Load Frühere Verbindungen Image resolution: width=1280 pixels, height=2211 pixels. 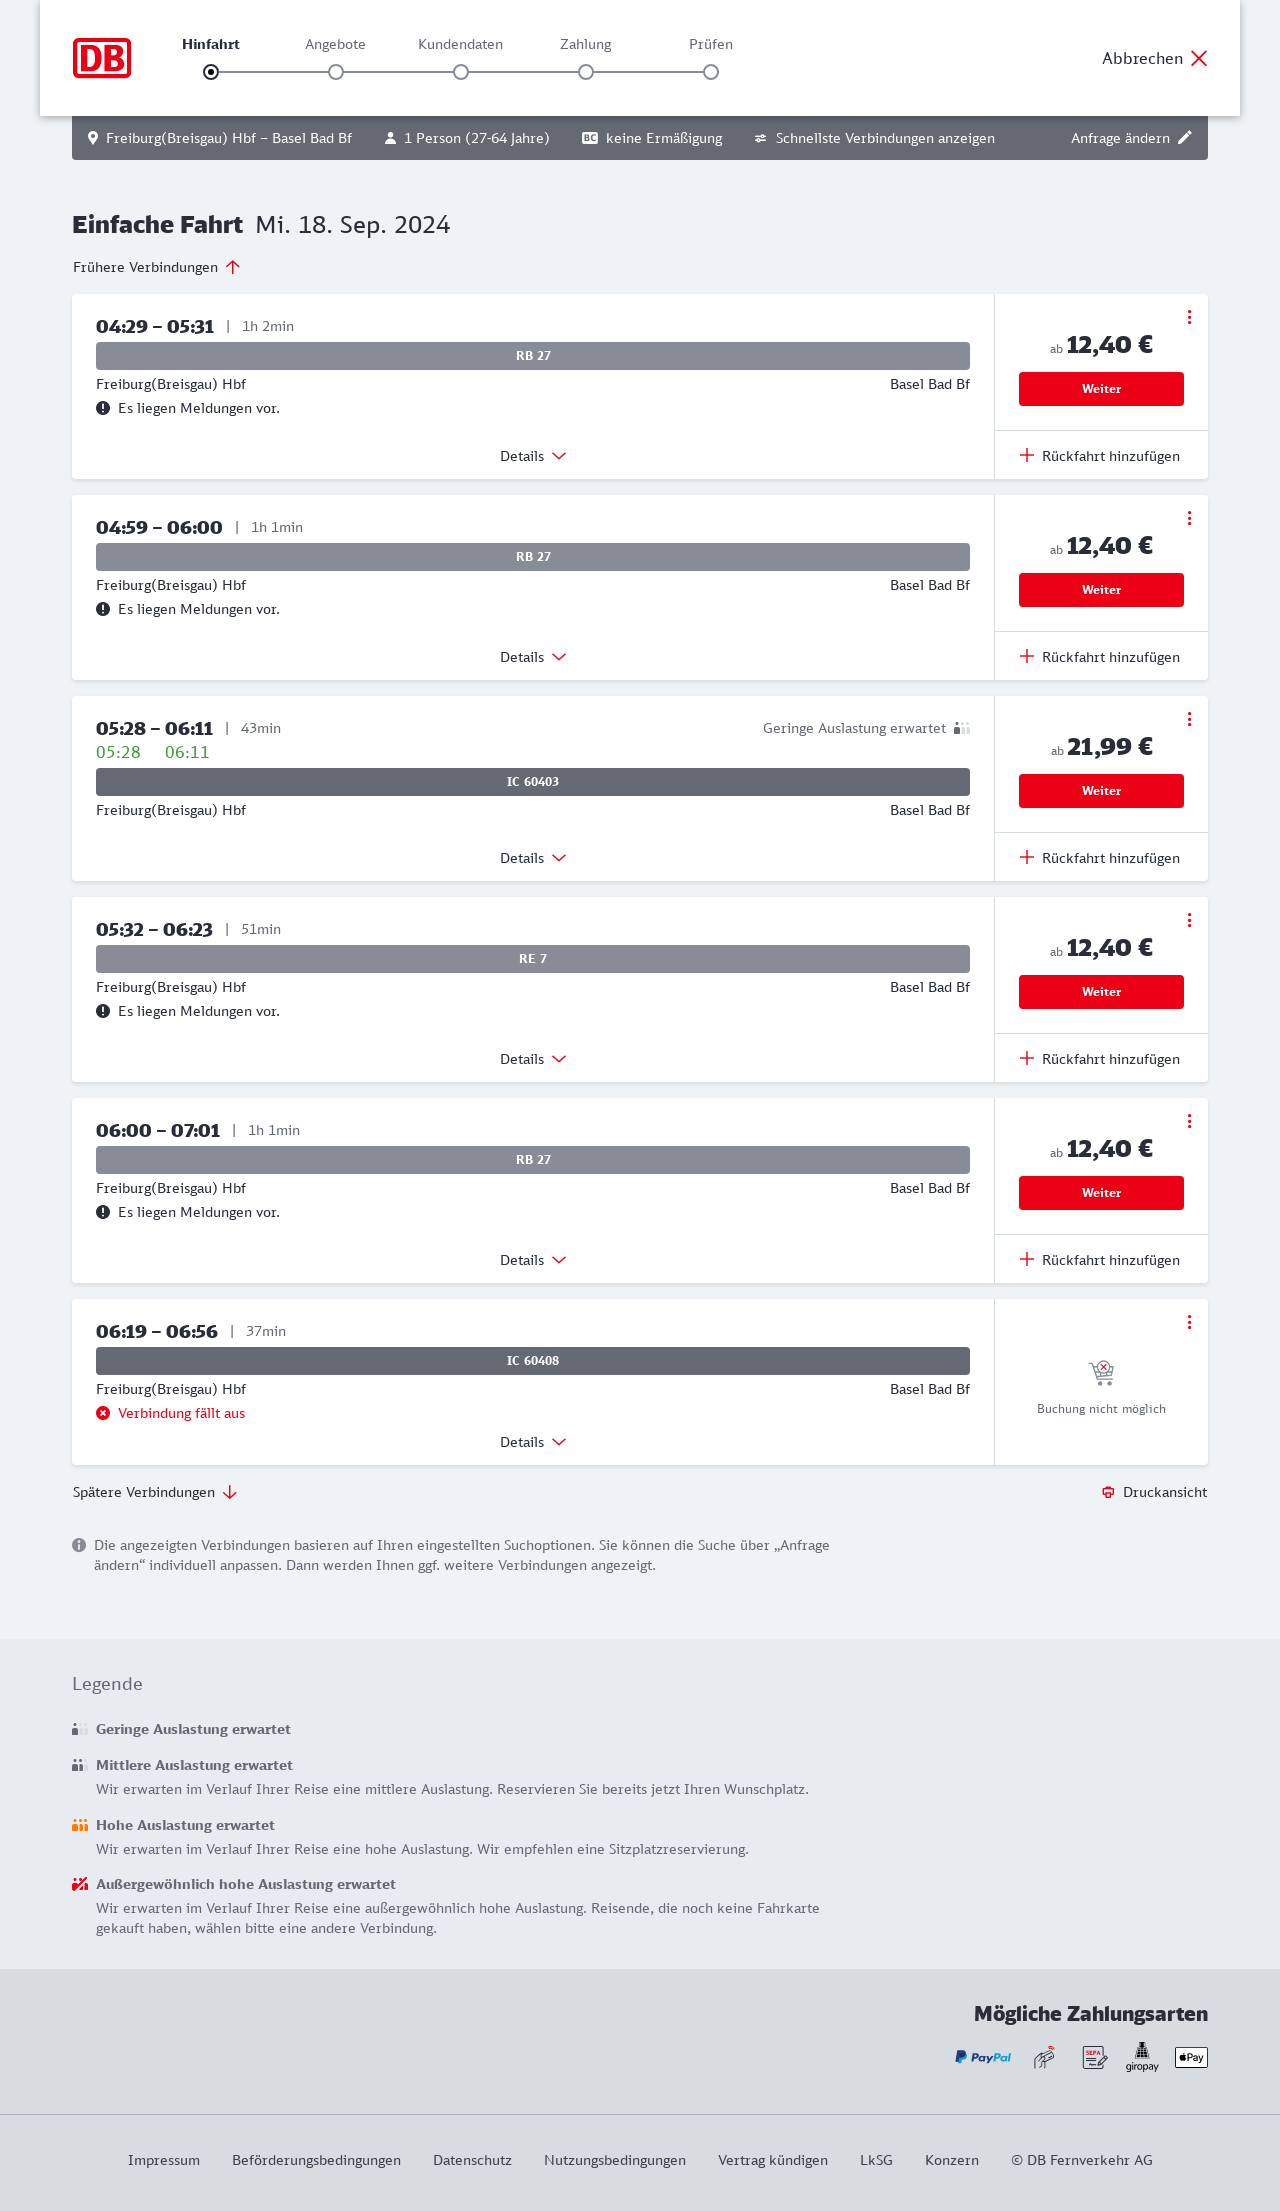coord(156,267)
